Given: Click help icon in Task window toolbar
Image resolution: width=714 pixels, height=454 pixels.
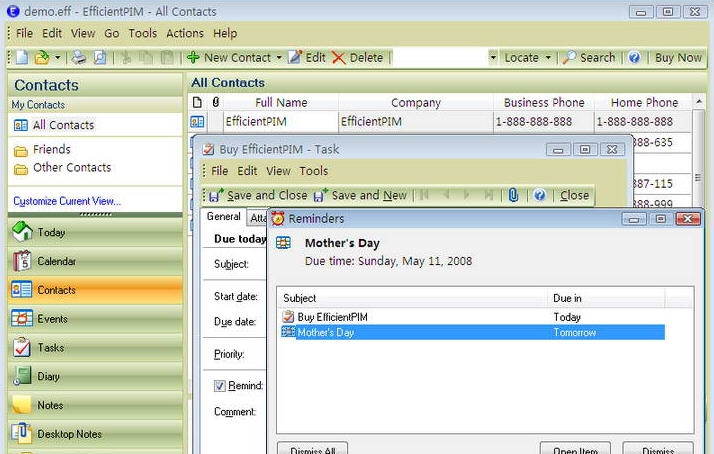Looking at the screenshot, I should [540, 196].
